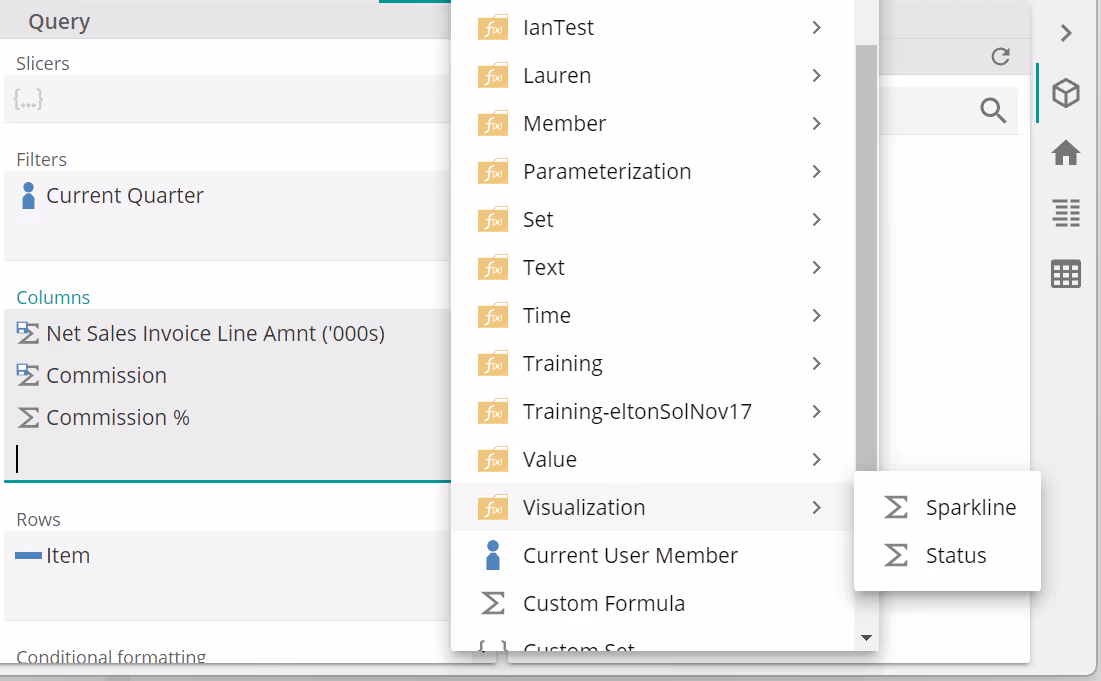Select Current Quarter filter item

[x=124, y=196]
